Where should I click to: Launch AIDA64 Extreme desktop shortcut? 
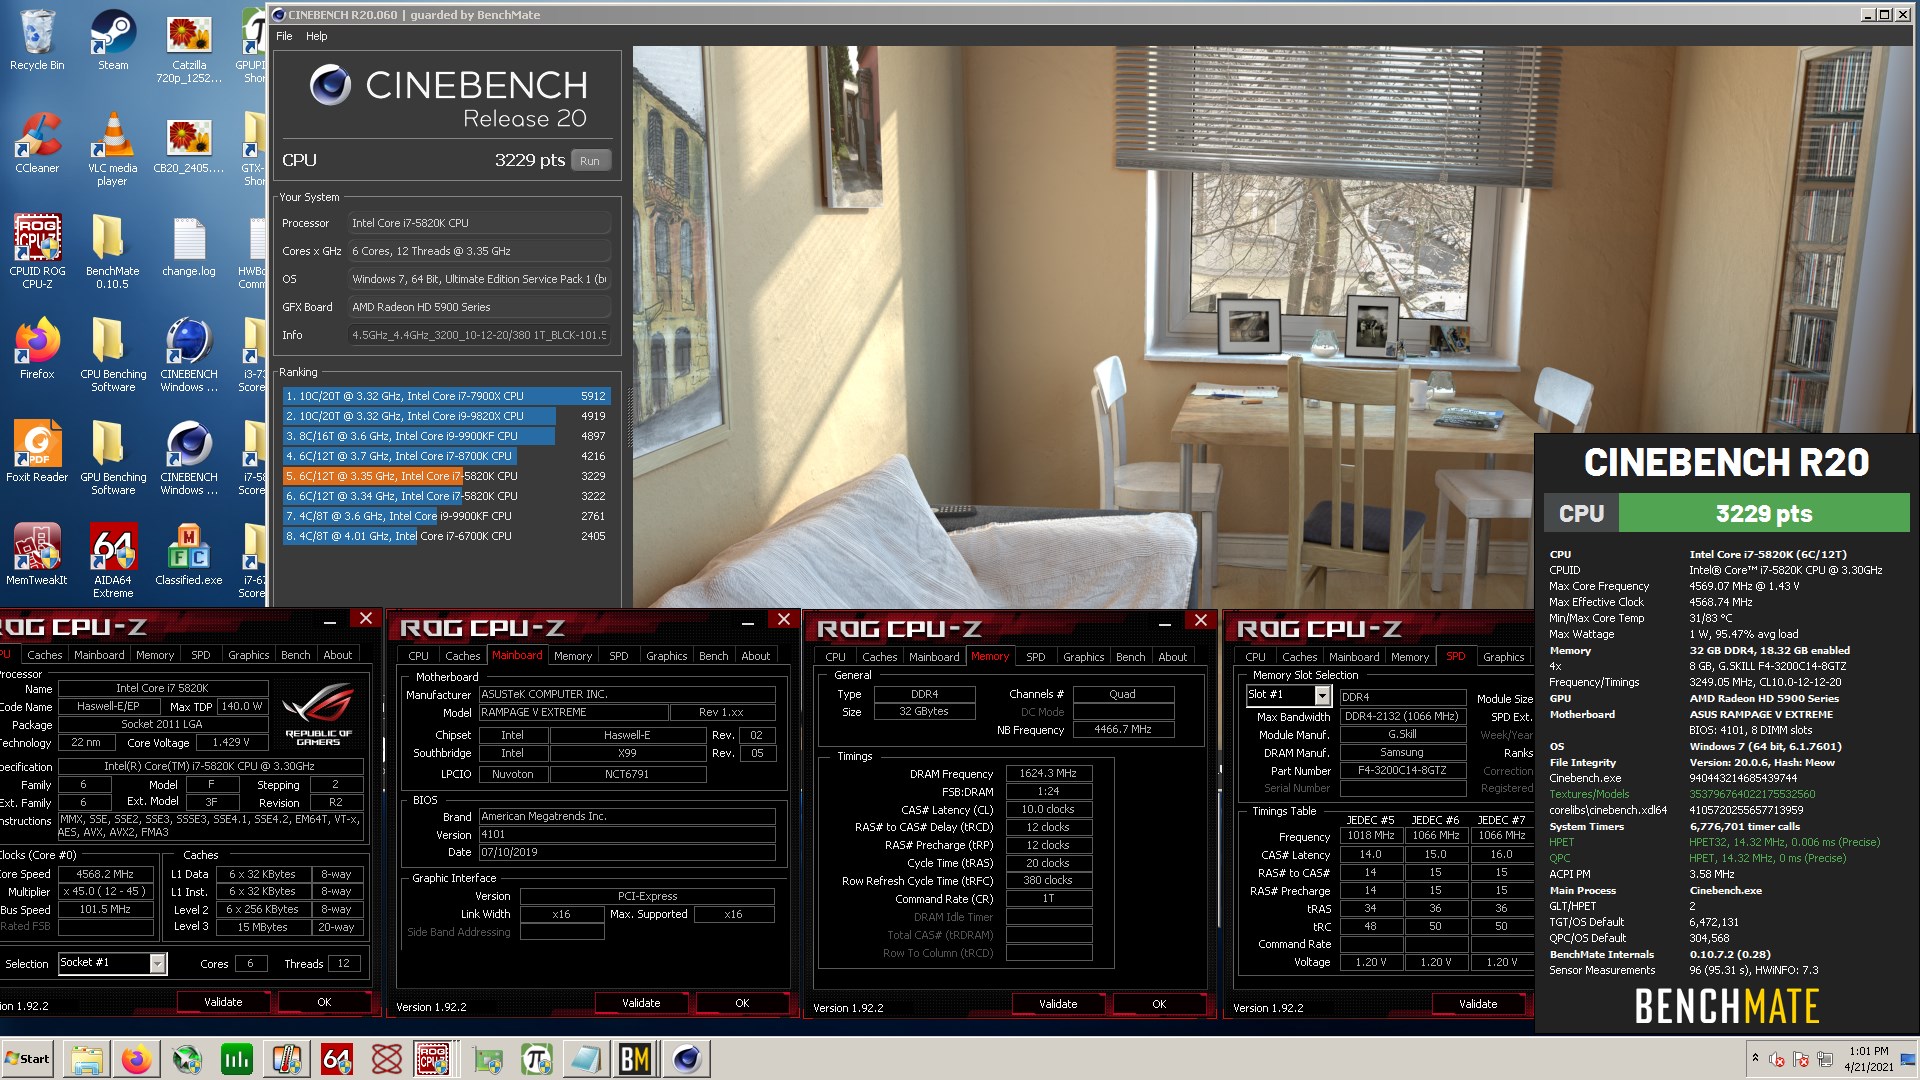pyautogui.click(x=113, y=561)
